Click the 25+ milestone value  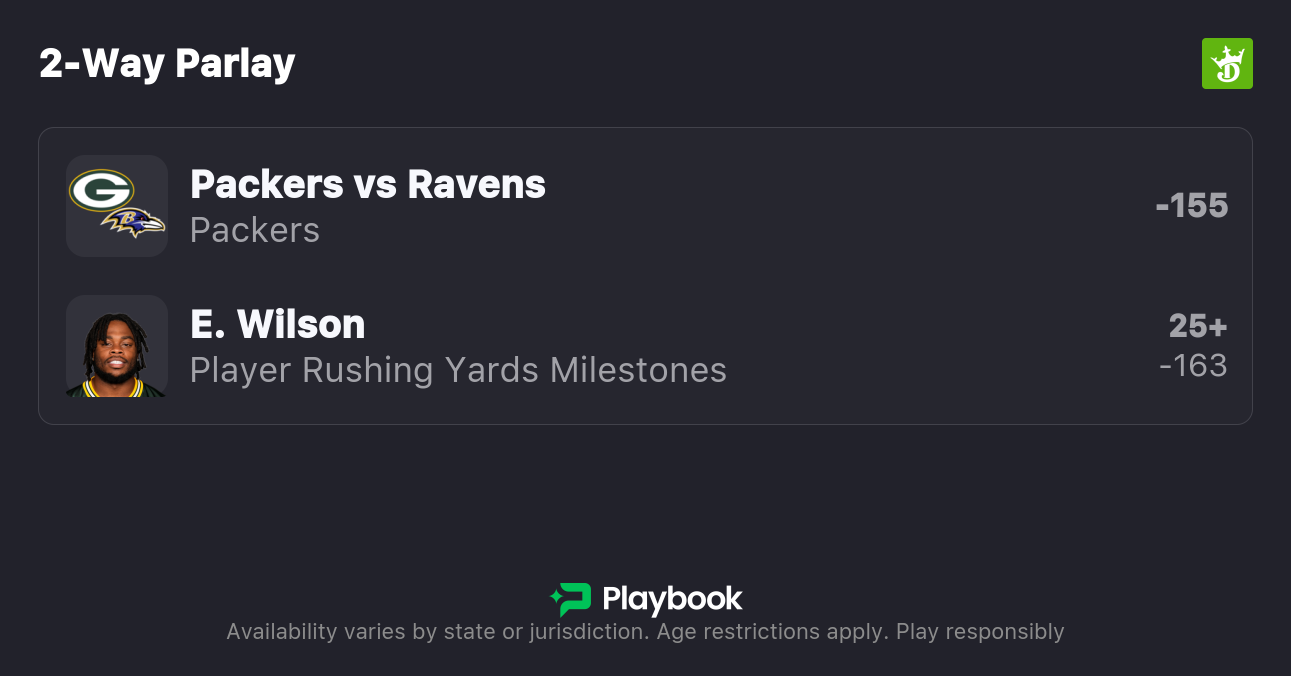pyautogui.click(x=1198, y=326)
